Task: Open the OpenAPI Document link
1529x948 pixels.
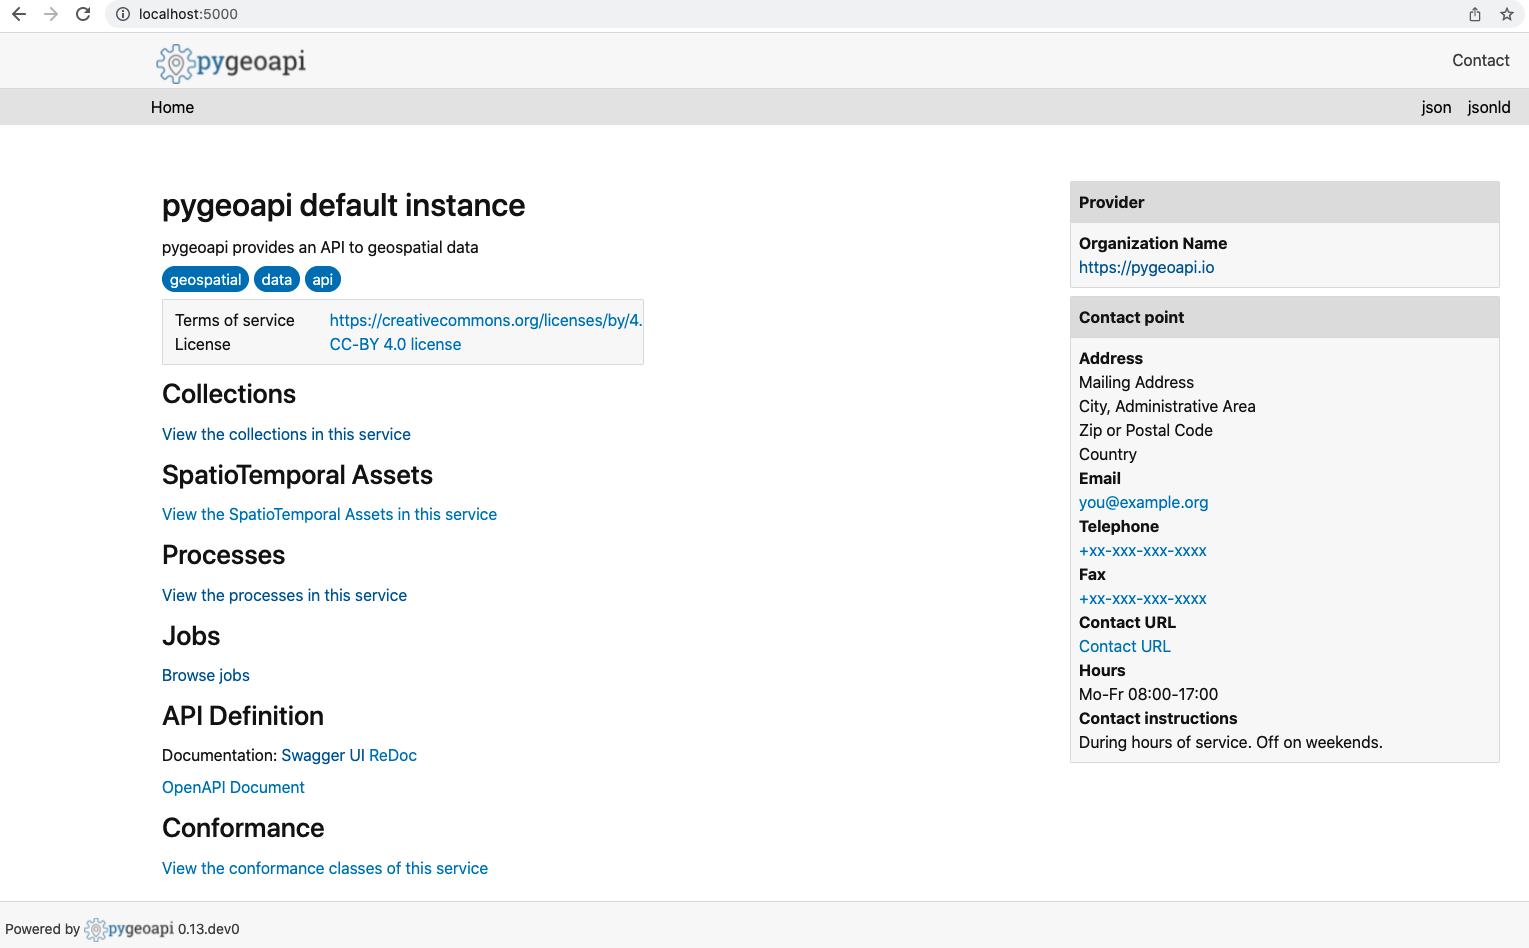Action: pyautogui.click(x=233, y=787)
